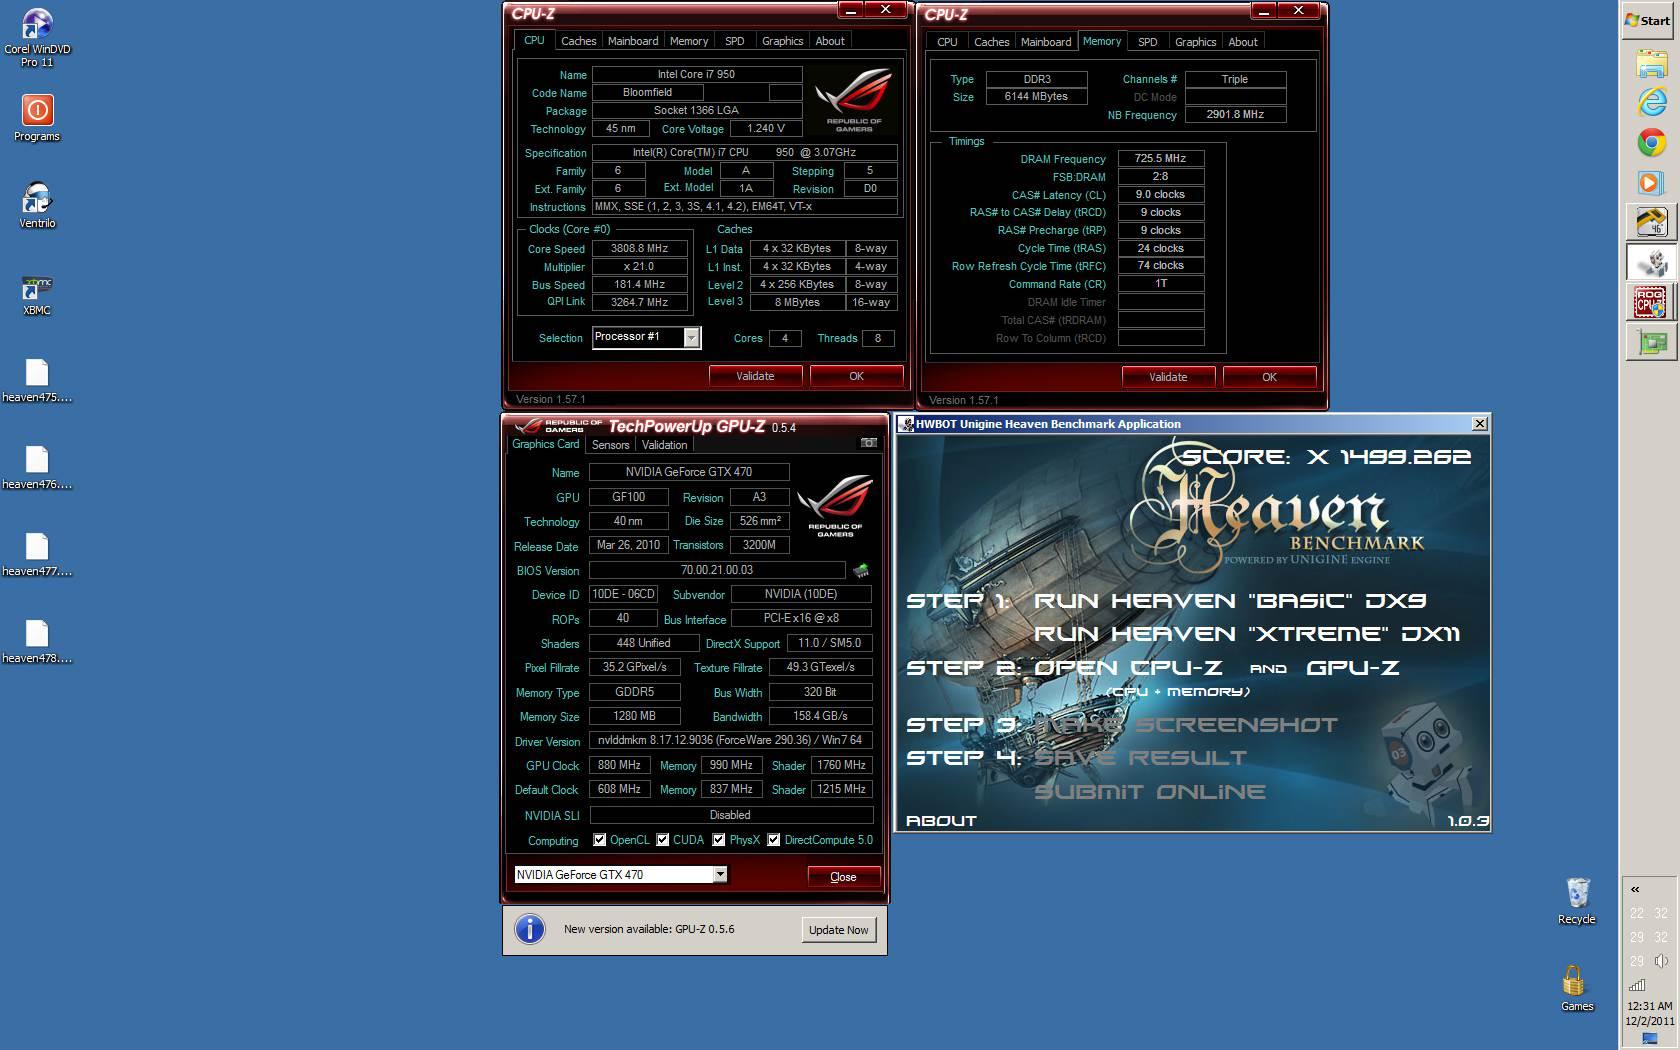
Task: Open About tab in left CPU-Z window
Action: click(x=830, y=41)
